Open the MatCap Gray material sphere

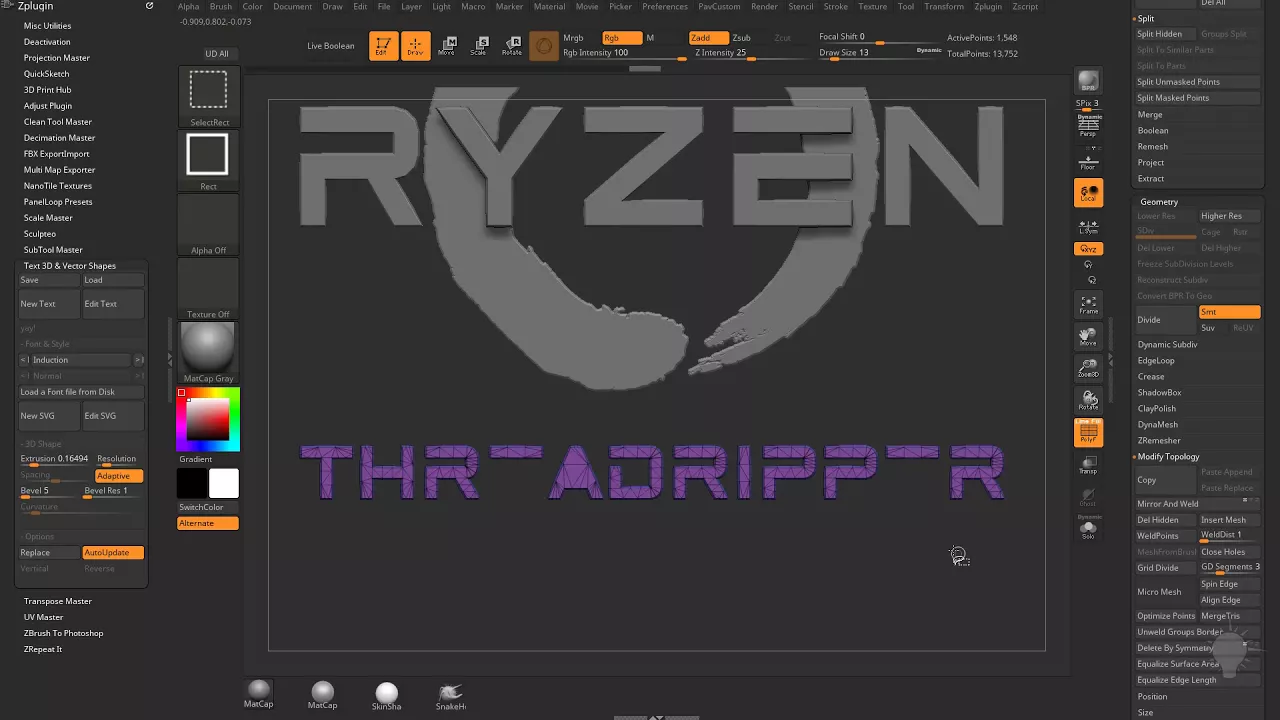tap(208, 352)
